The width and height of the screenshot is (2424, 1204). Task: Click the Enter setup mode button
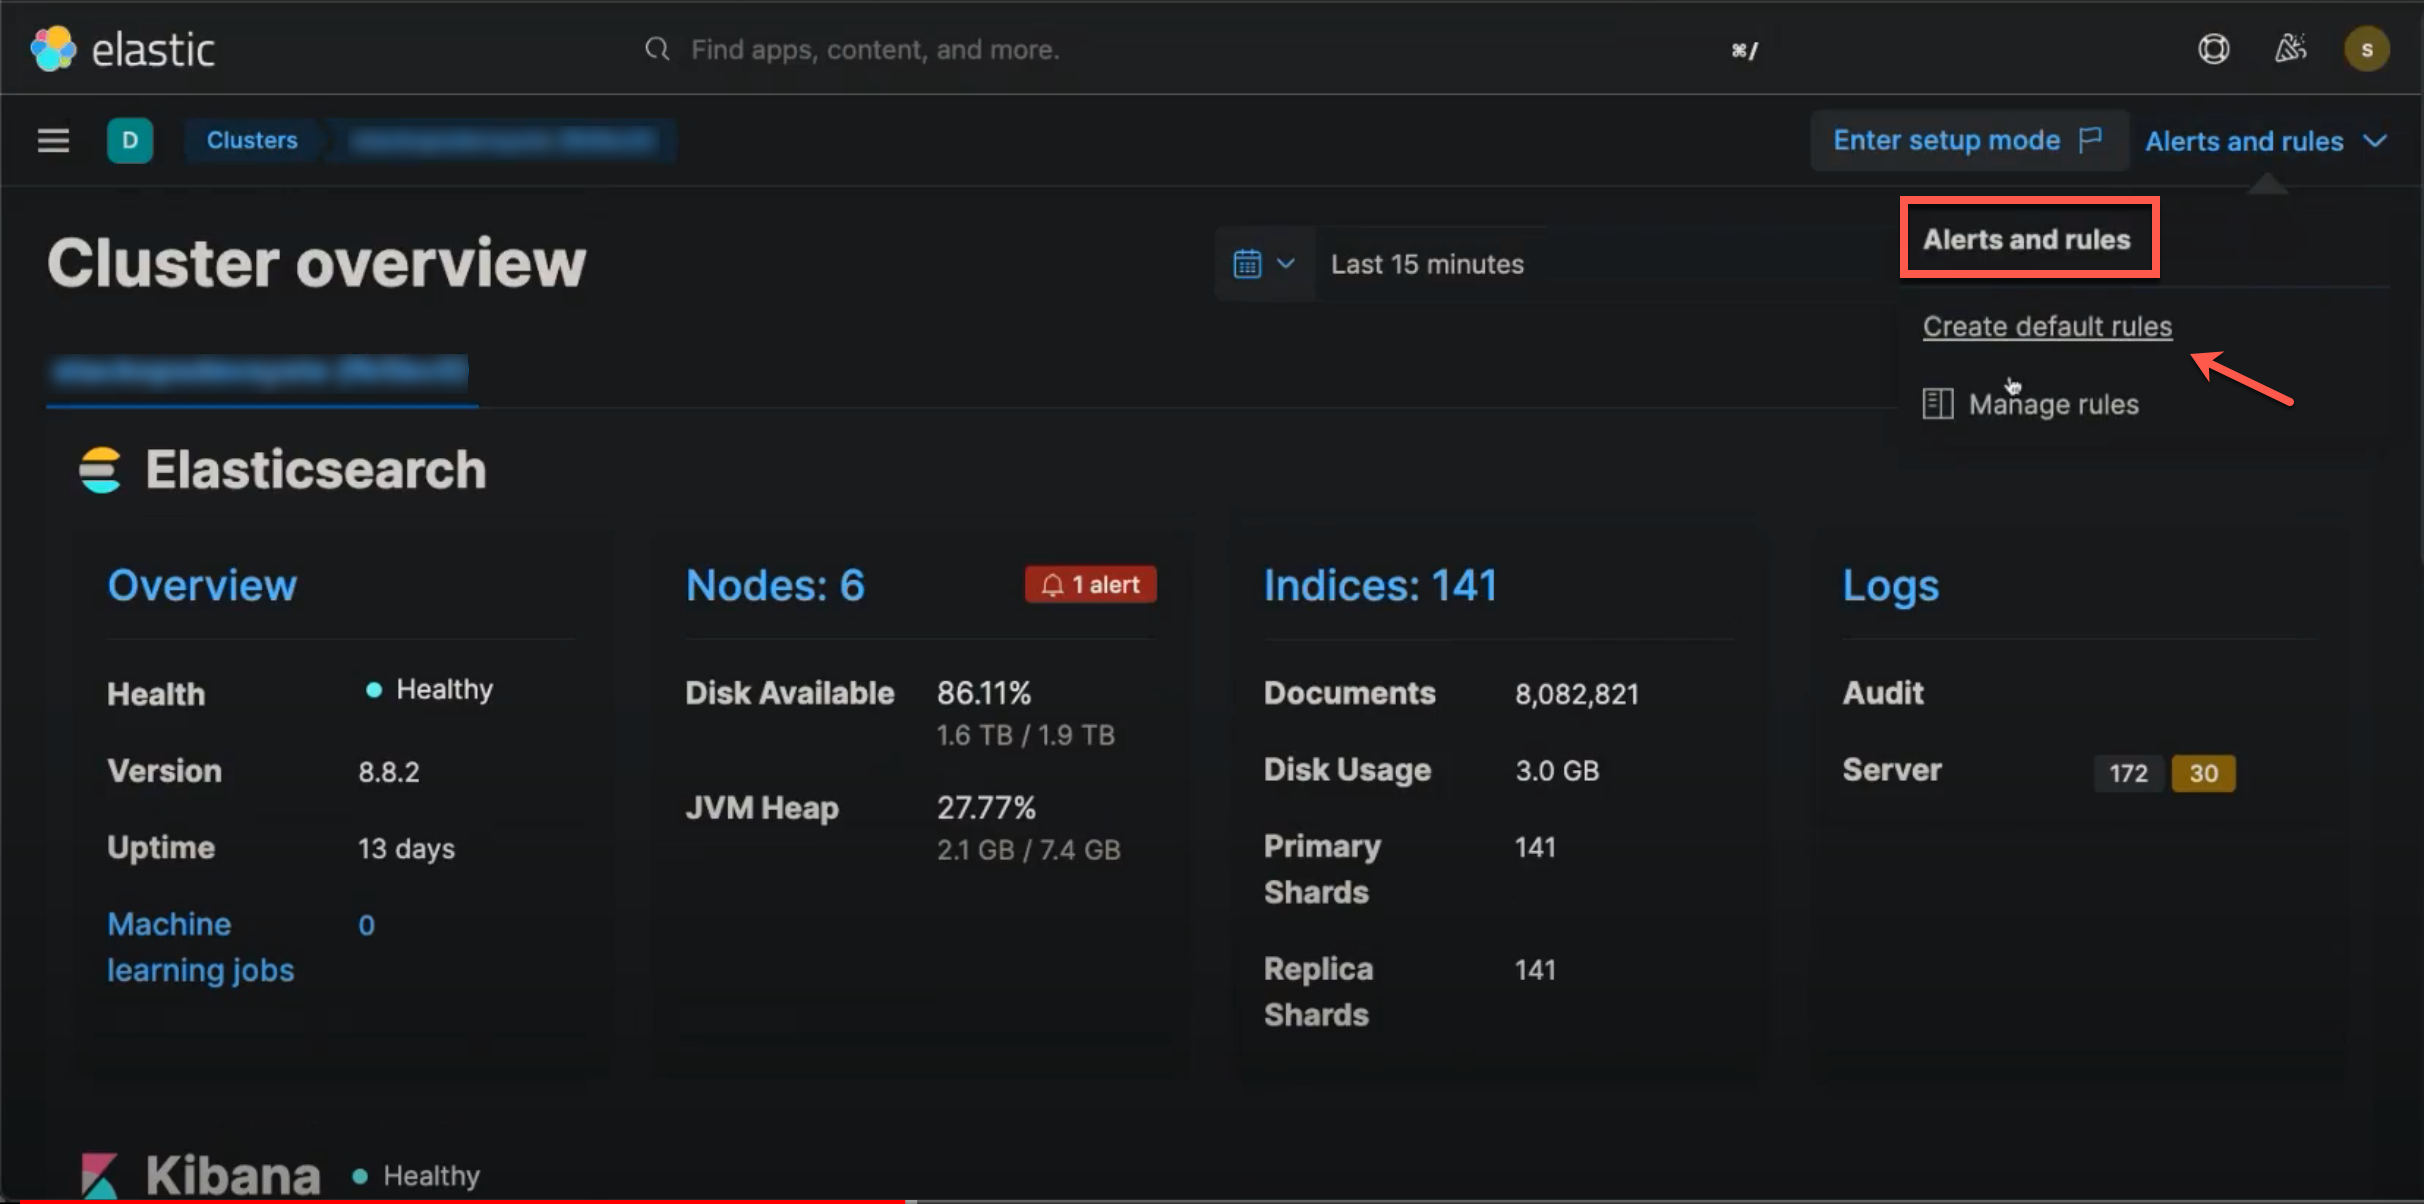[1968, 140]
